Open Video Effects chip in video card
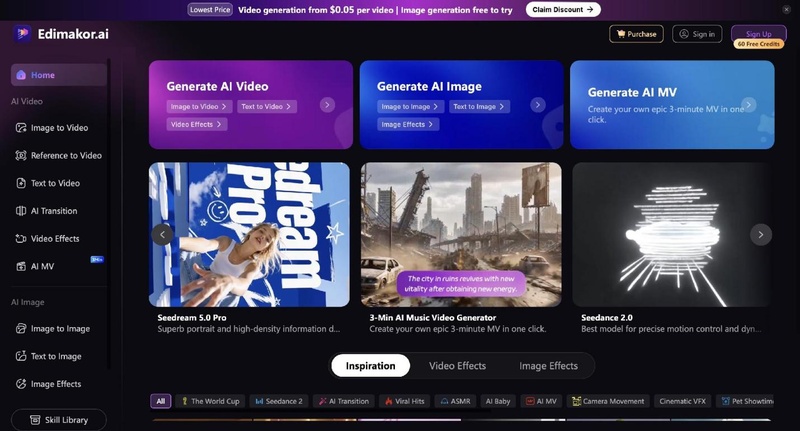800x431 pixels. coord(196,124)
